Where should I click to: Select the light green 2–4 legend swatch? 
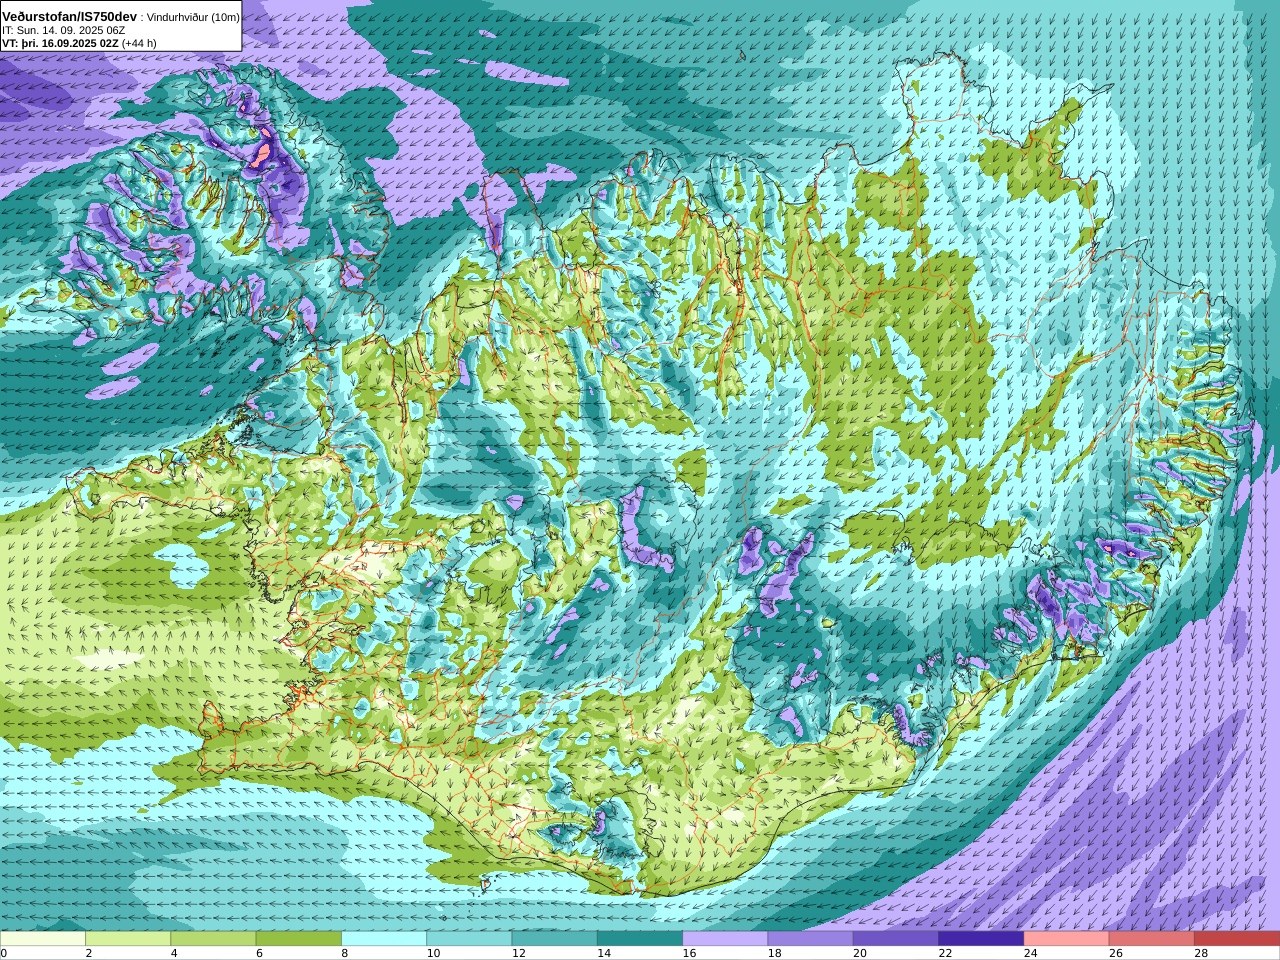[128, 939]
